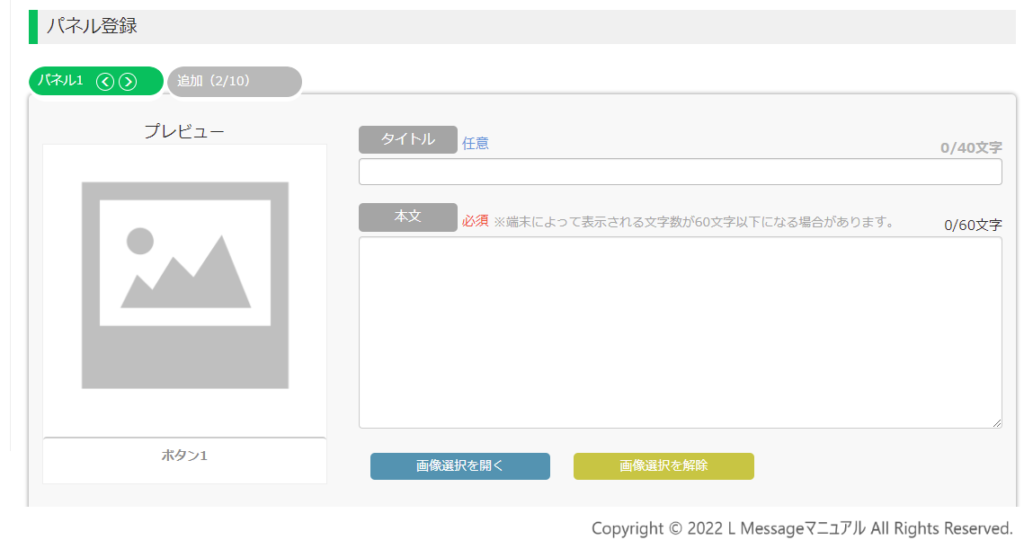This screenshot has width=1024, height=549.
Task: Click the 0/60文字 character counter
Action: 972,225
